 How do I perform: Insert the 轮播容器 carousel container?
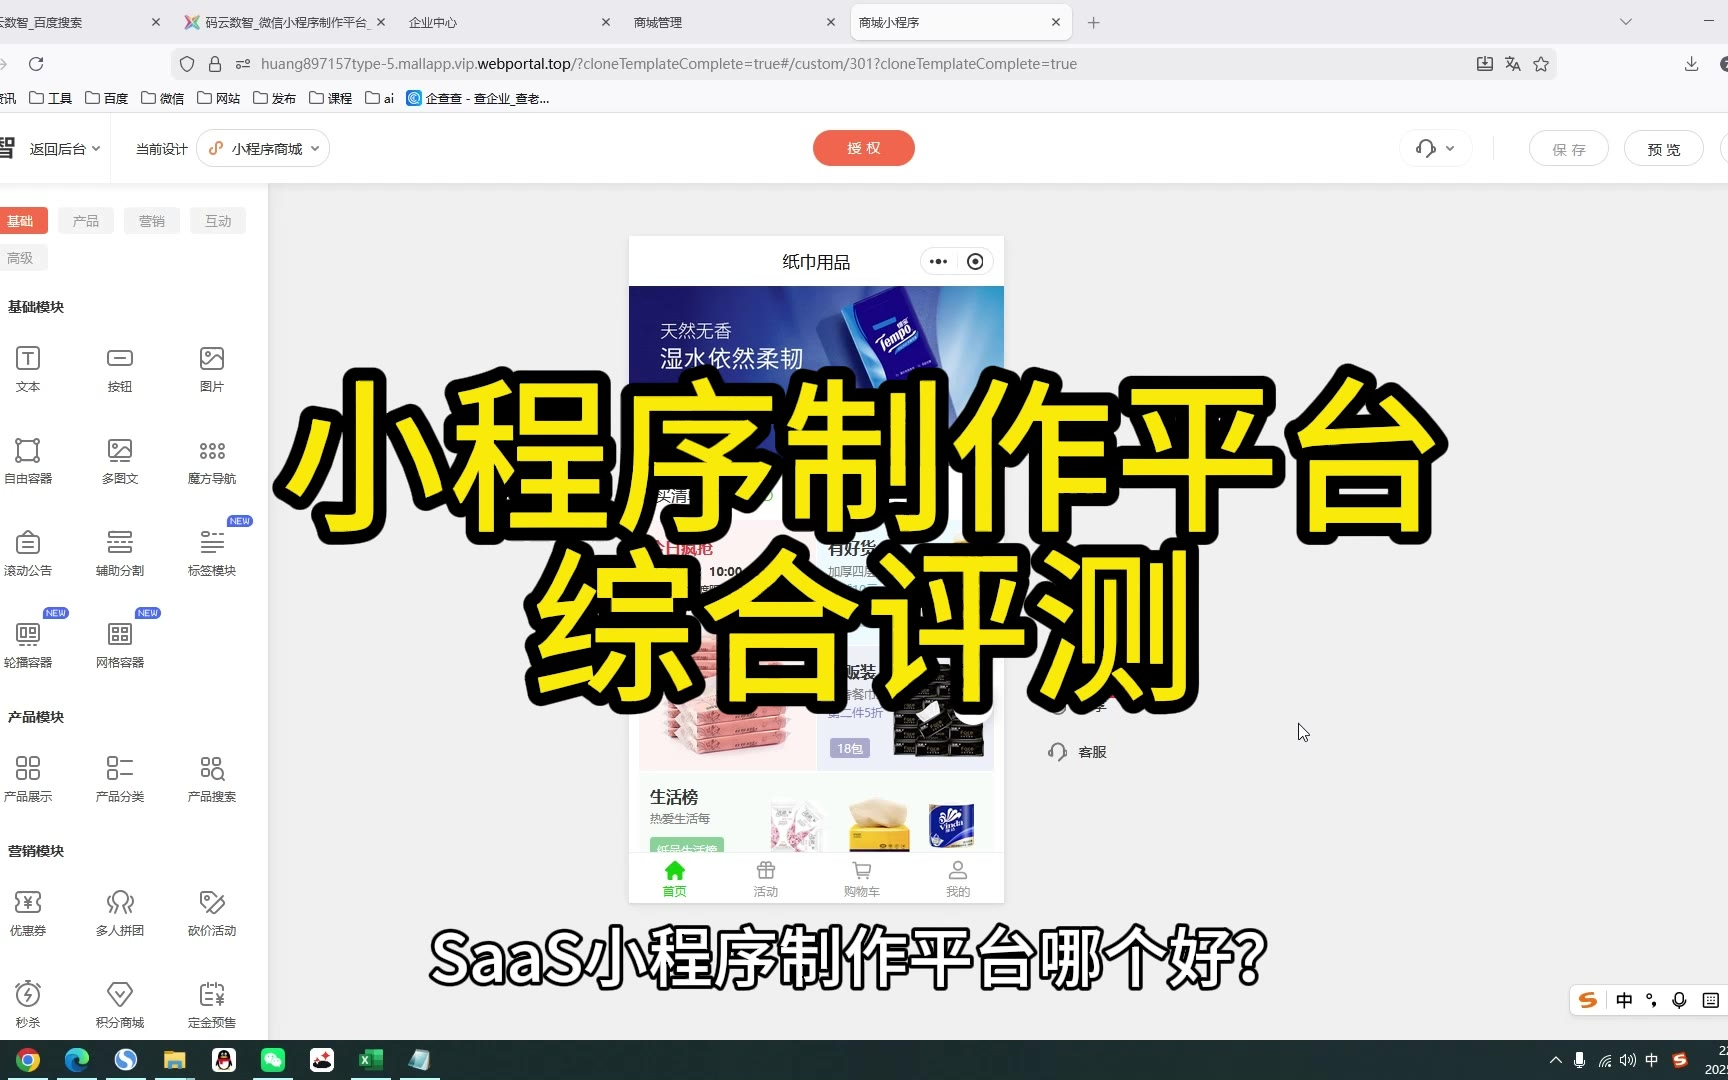(28, 645)
